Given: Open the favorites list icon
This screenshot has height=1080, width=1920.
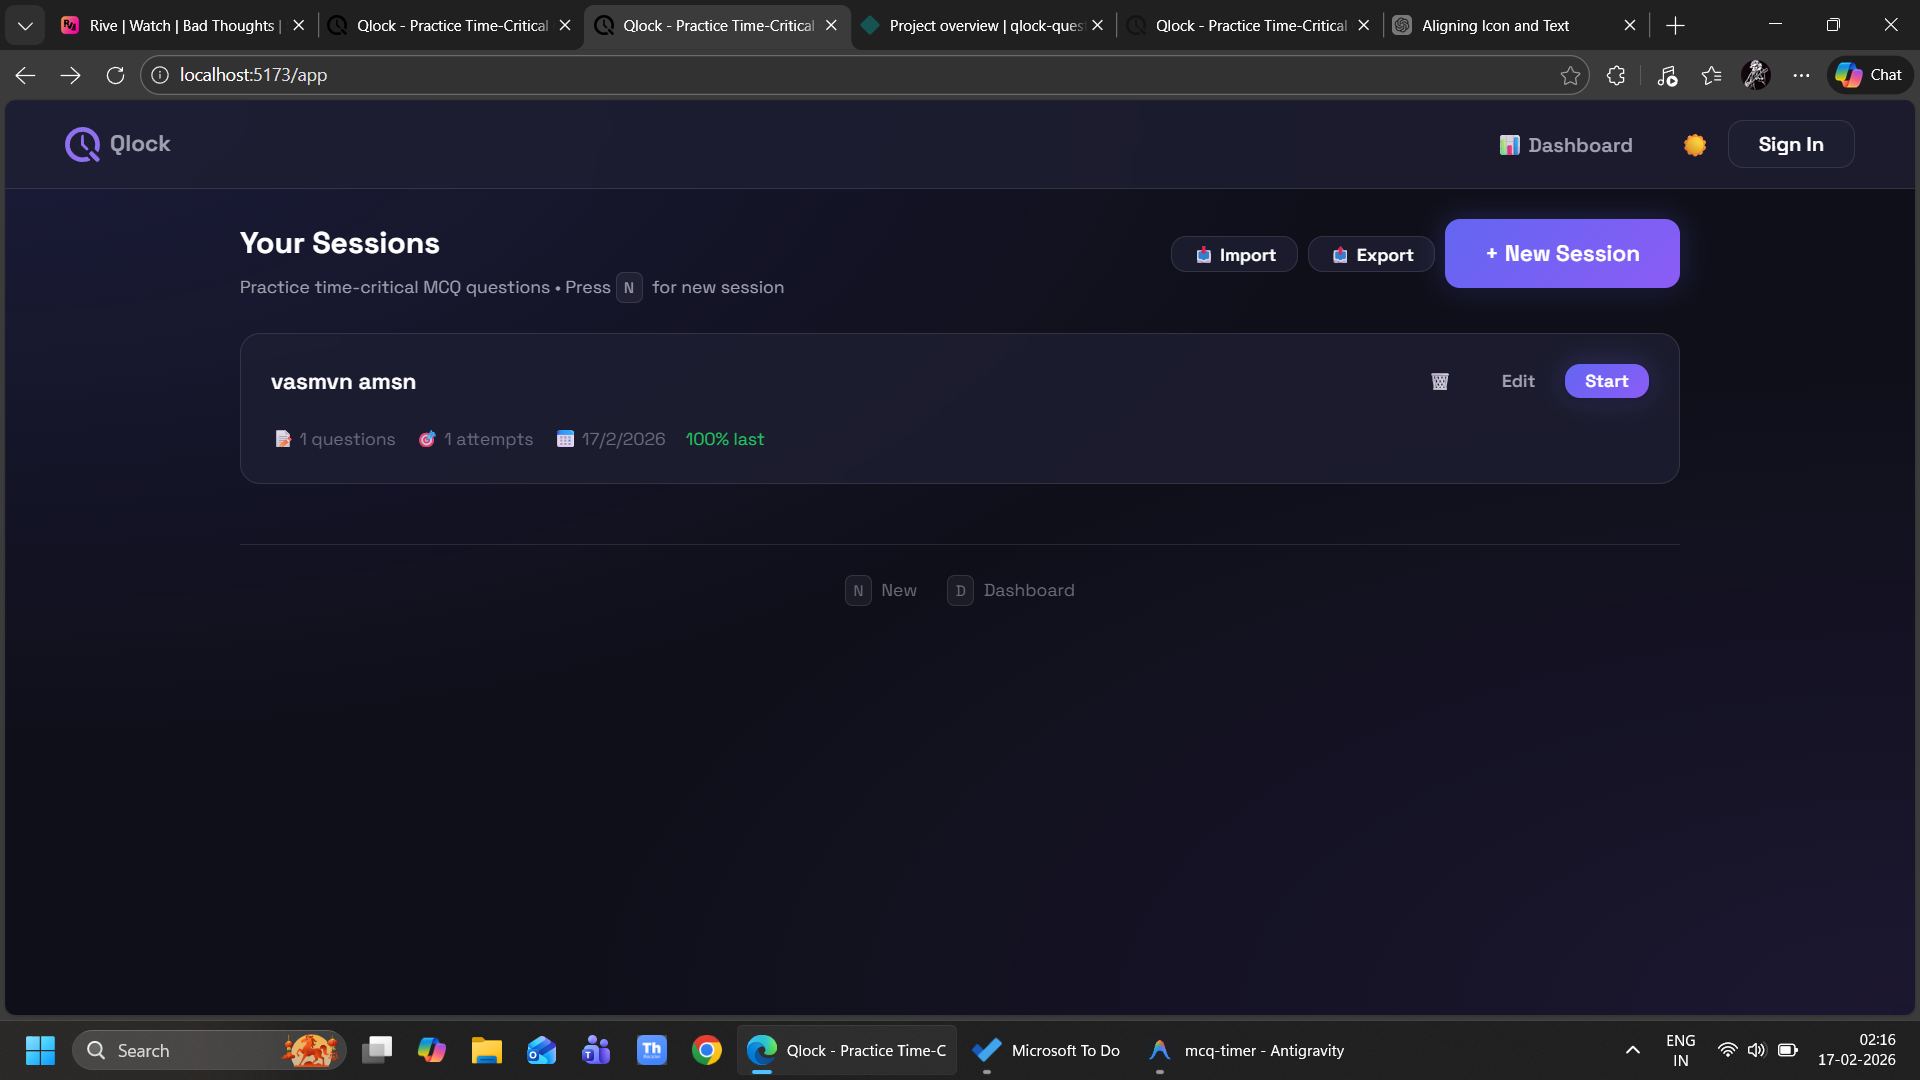Looking at the screenshot, I should click(1711, 75).
